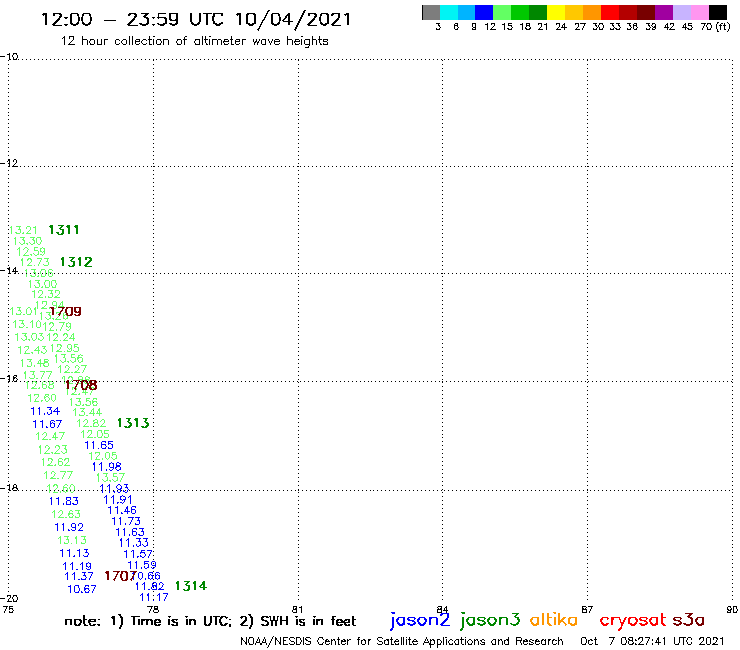Click the blue wave height value 10.67
740x650 pixels.
click(82, 589)
